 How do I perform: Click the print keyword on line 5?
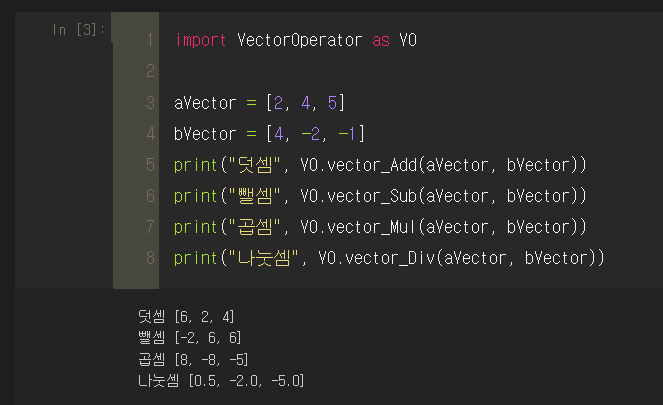tap(195, 165)
